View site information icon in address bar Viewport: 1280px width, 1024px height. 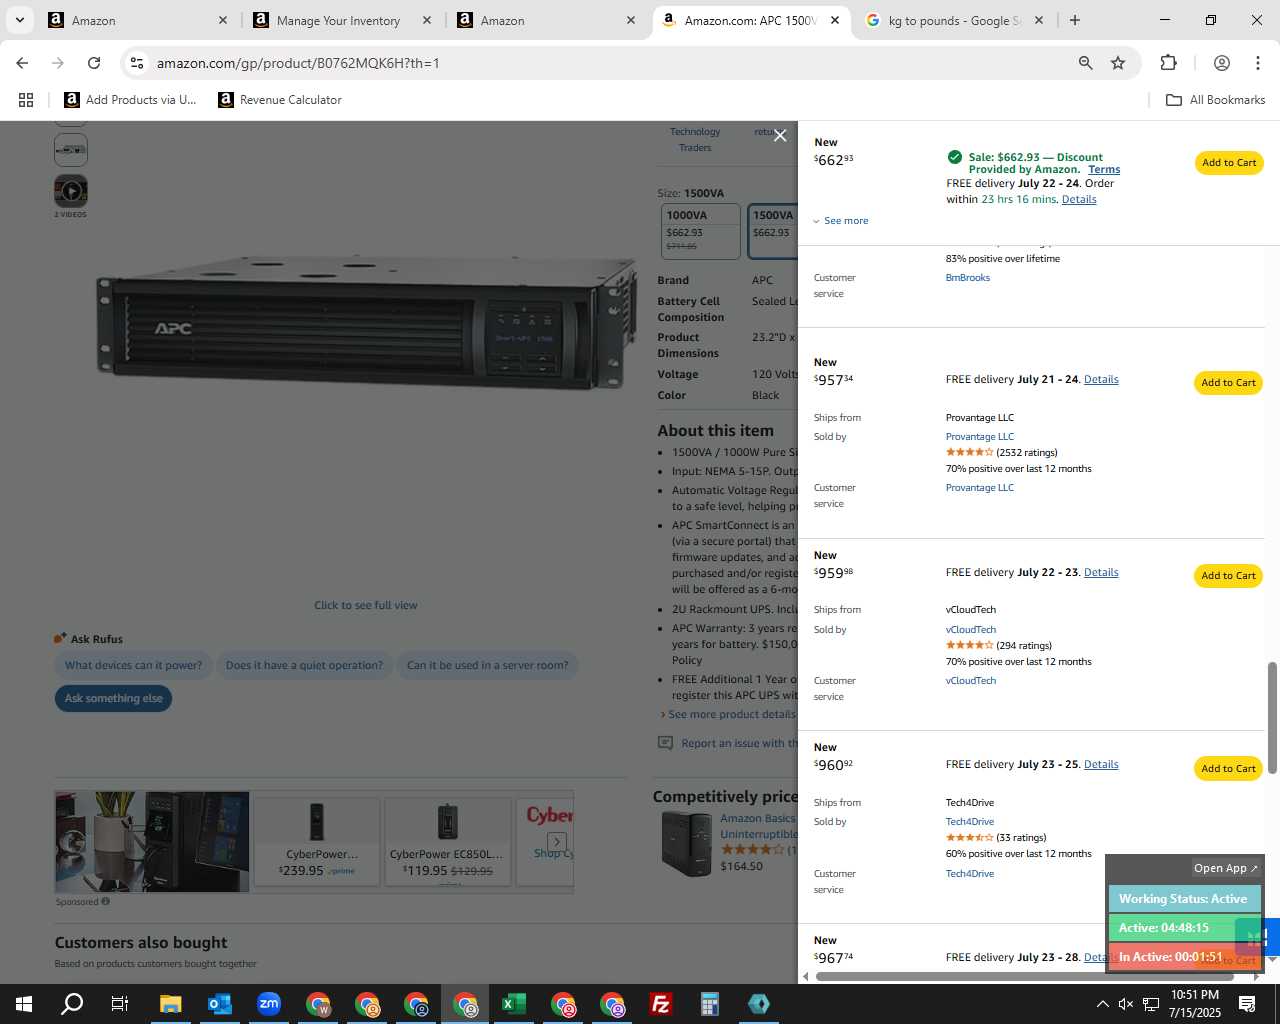[137, 63]
